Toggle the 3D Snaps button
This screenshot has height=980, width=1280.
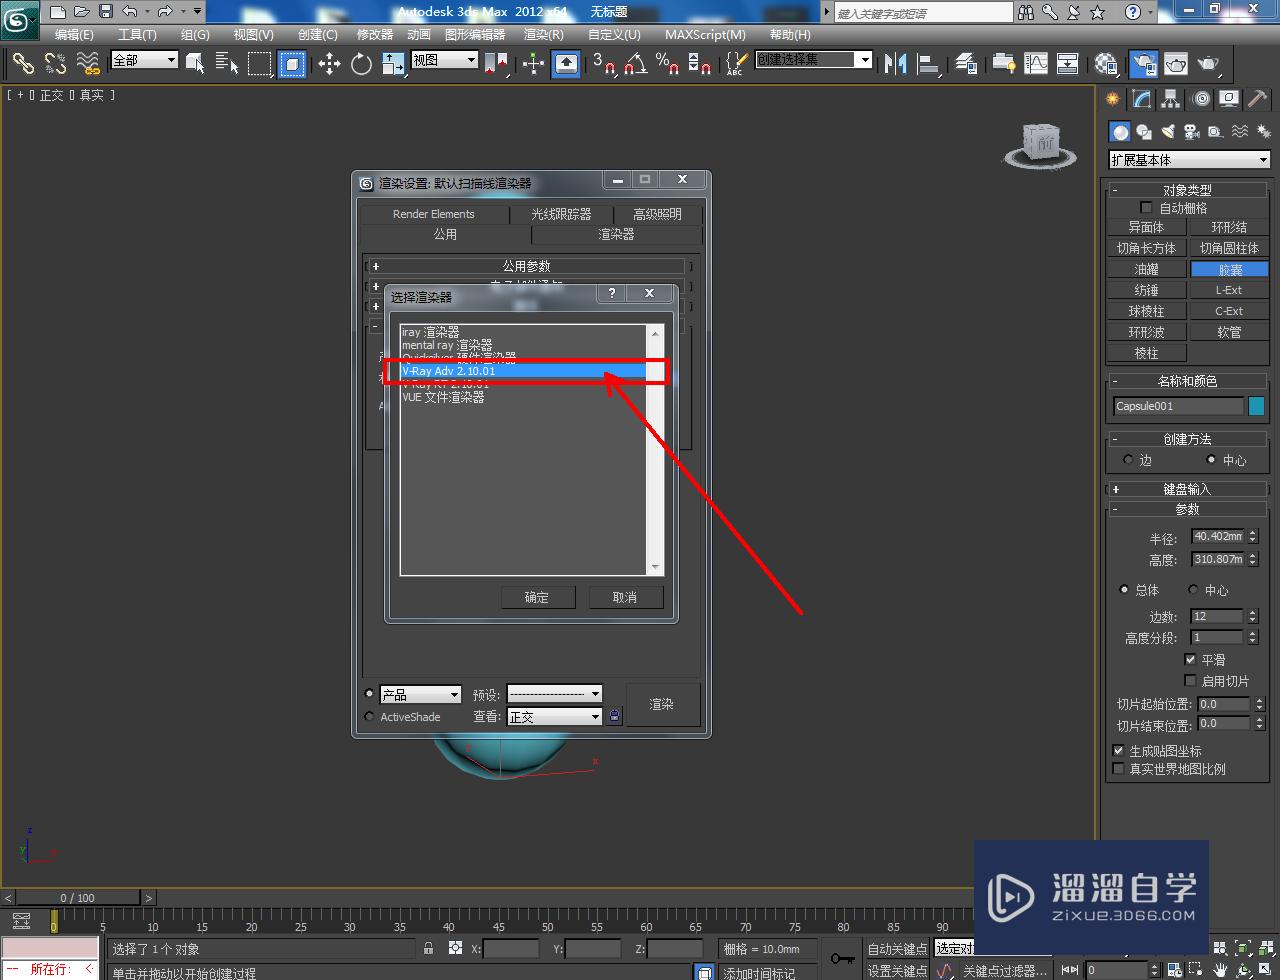click(x=604, y=64)
